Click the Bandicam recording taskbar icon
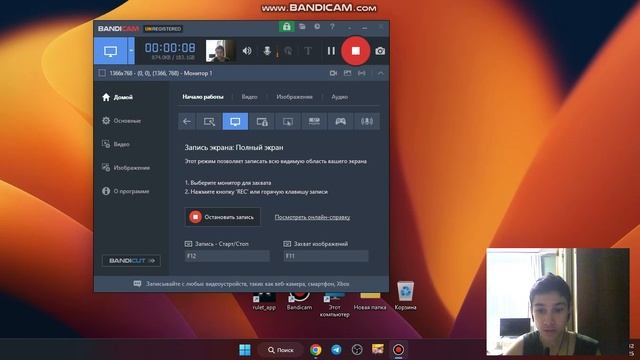Screen dimensions: 640x360 pyautogui.click(x=398, y=350)
